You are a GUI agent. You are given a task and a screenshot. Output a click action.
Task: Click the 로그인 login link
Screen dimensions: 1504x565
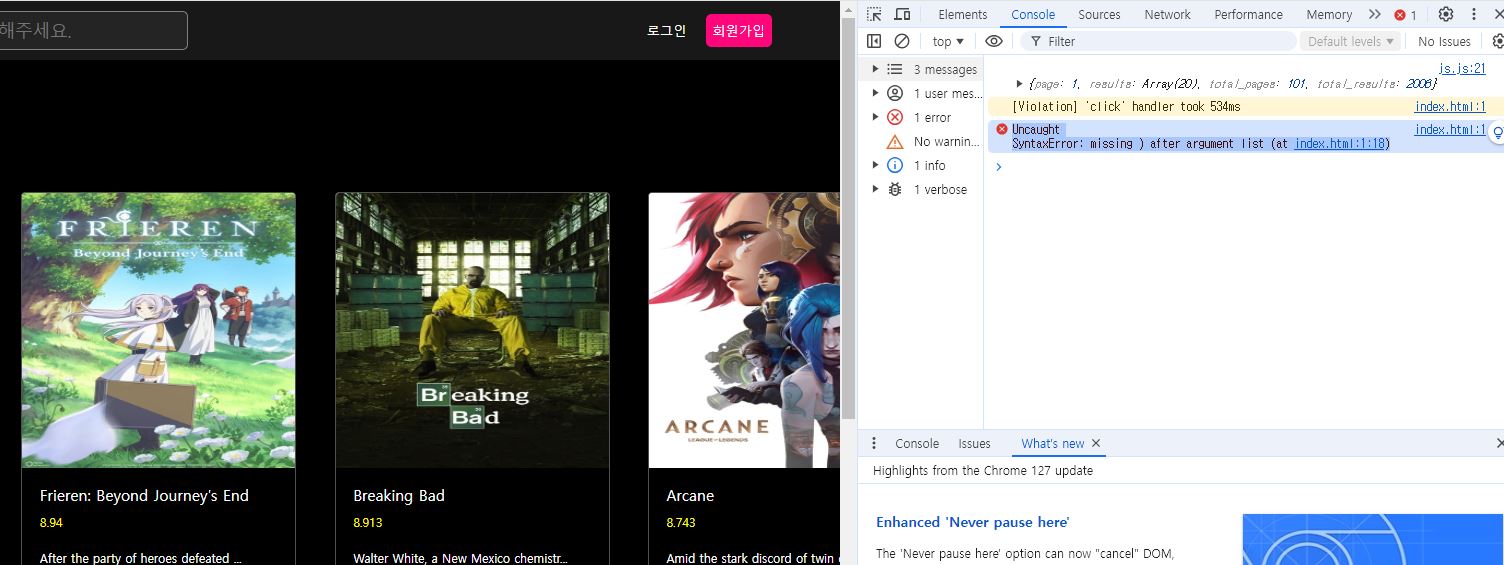tap(666, 30)
